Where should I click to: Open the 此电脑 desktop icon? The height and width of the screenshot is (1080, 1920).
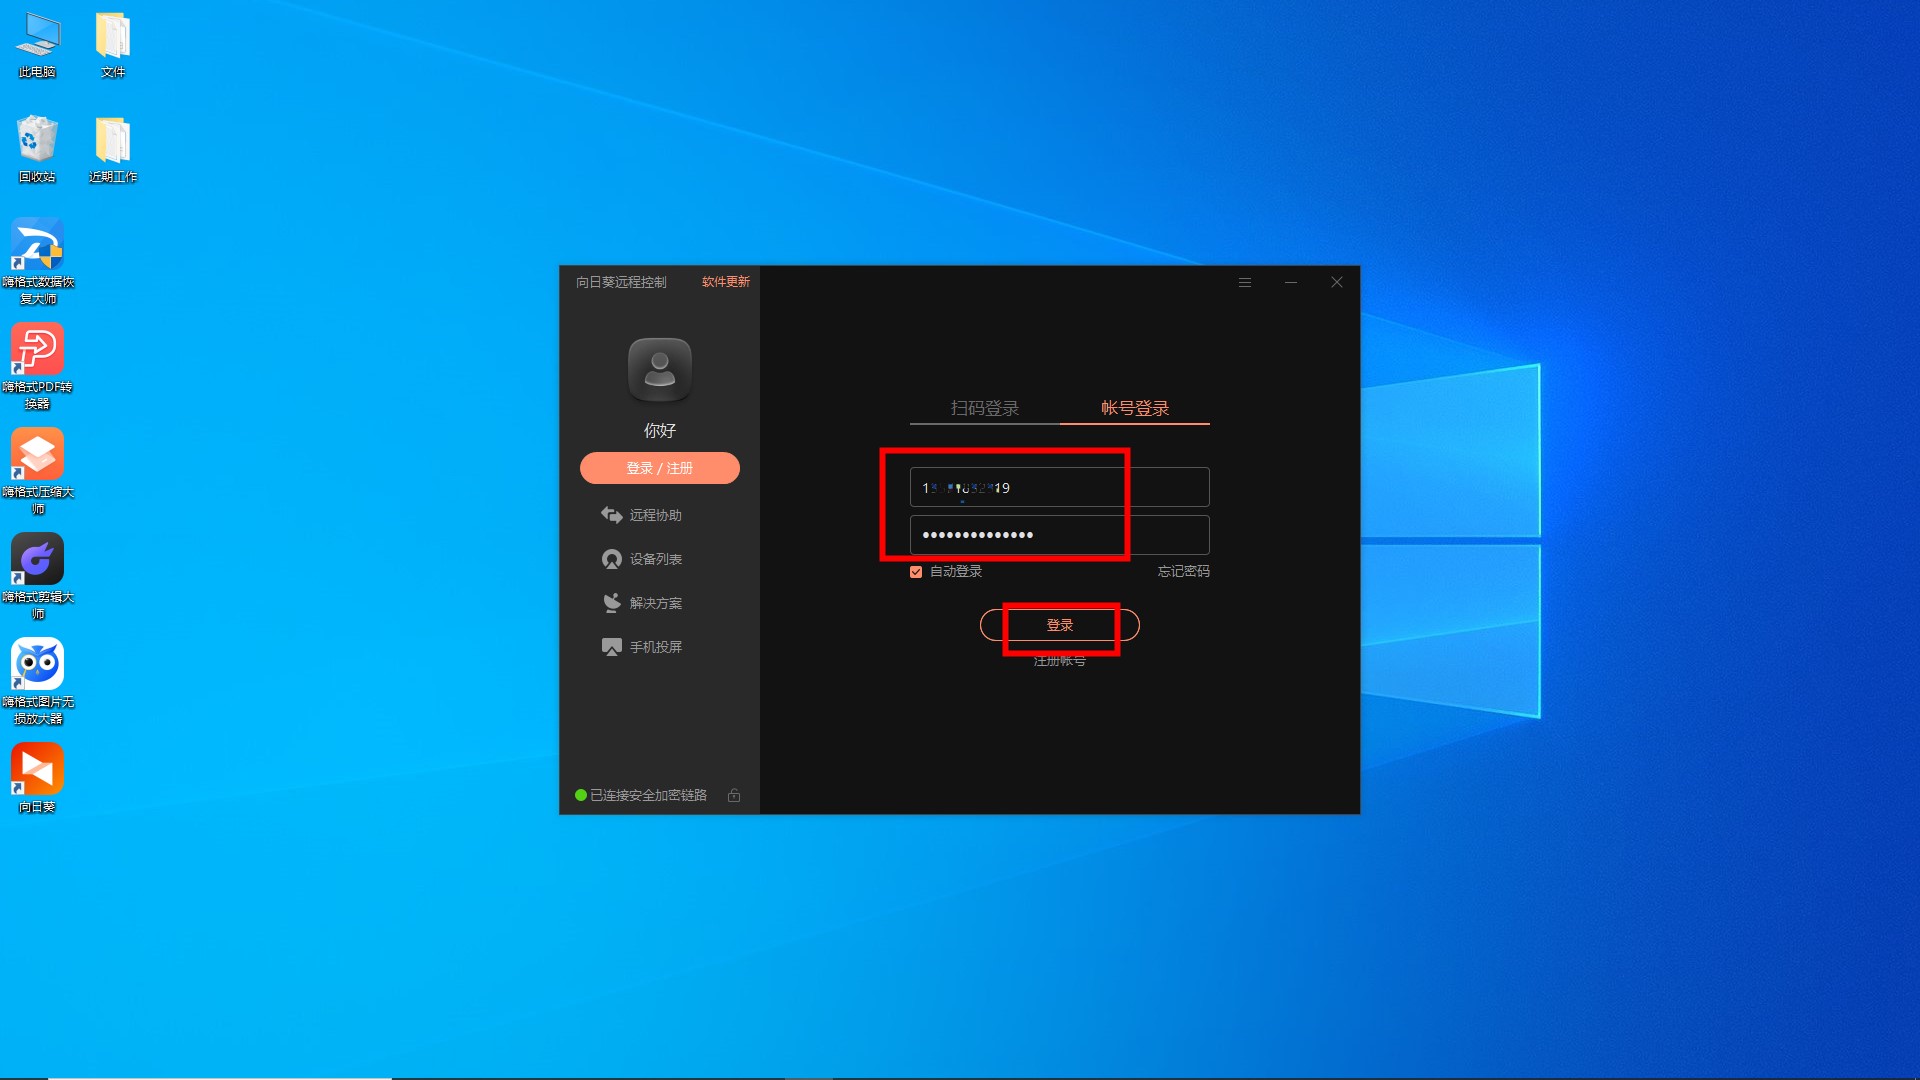click(x=37, y=46)
